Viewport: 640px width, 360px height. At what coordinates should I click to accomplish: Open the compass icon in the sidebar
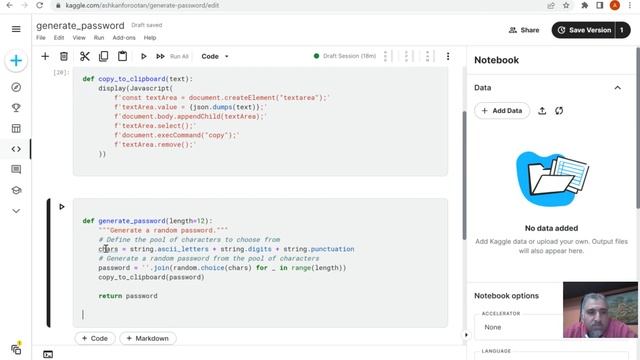16,87
